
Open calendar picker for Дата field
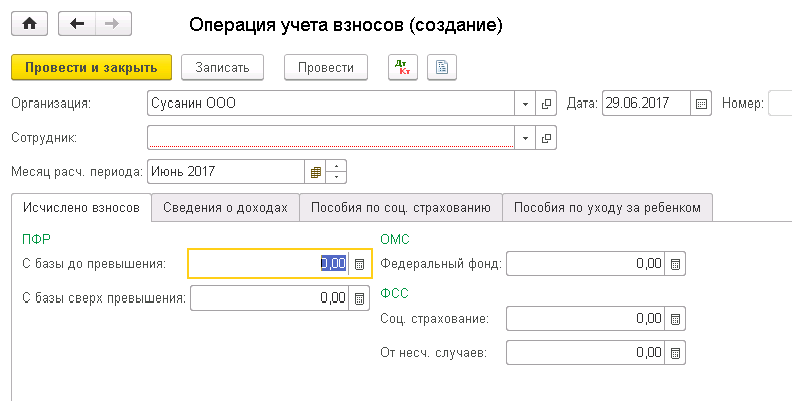click(701, 103)
